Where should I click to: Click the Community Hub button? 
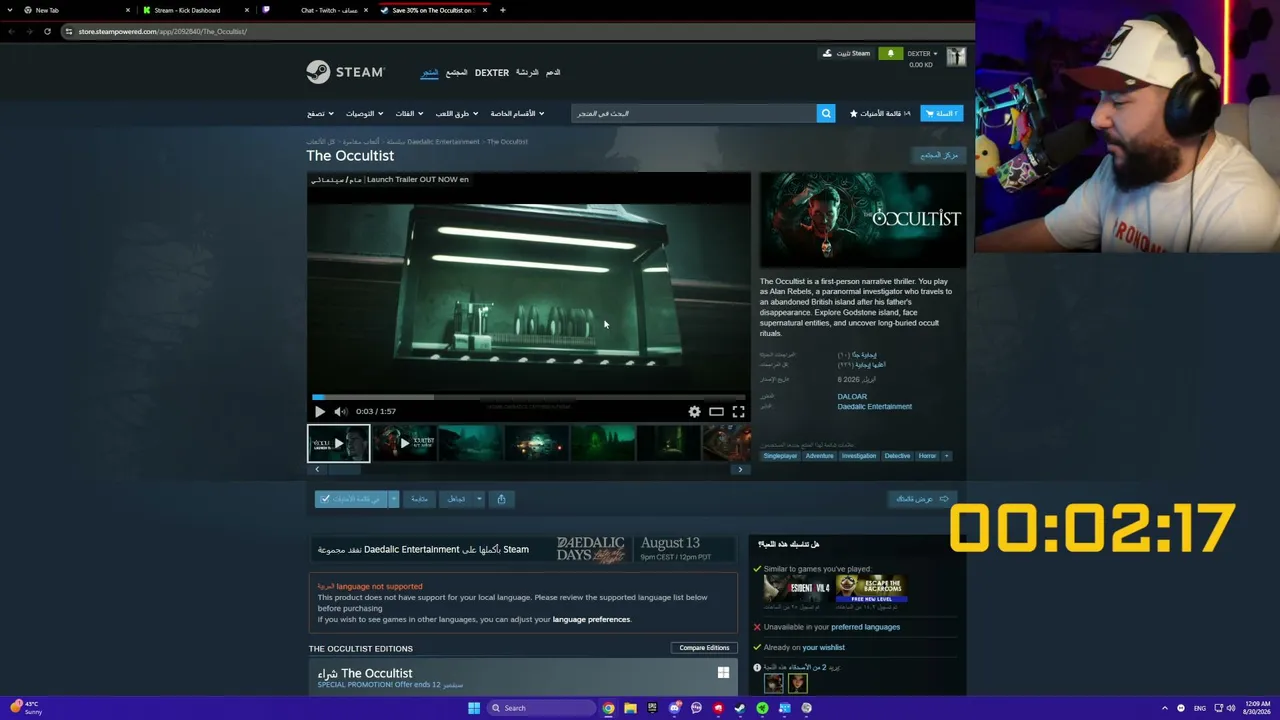click(x=939, y=155)
